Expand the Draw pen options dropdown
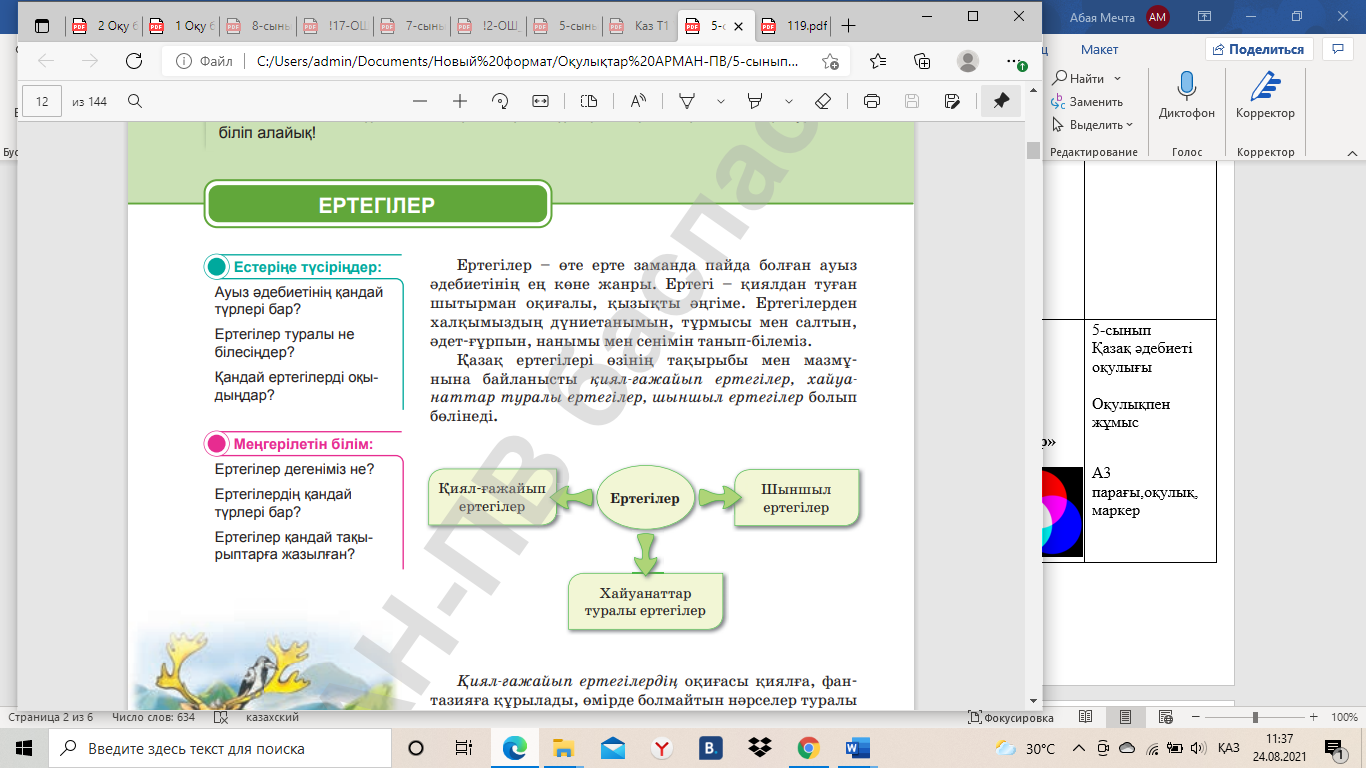This screenshot has width=1366, height=768. pos(720,101)
